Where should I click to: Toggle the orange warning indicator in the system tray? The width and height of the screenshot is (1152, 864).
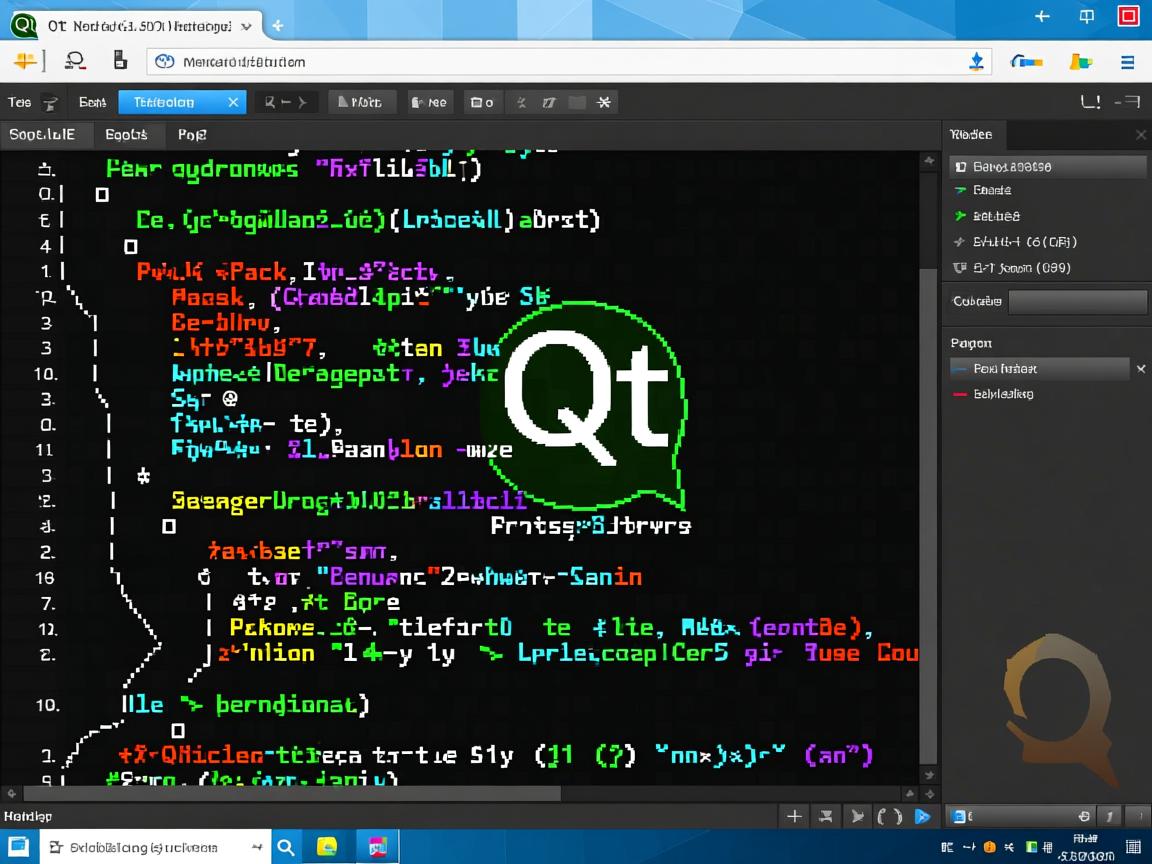pyautogui.click(x=988, y=846)
